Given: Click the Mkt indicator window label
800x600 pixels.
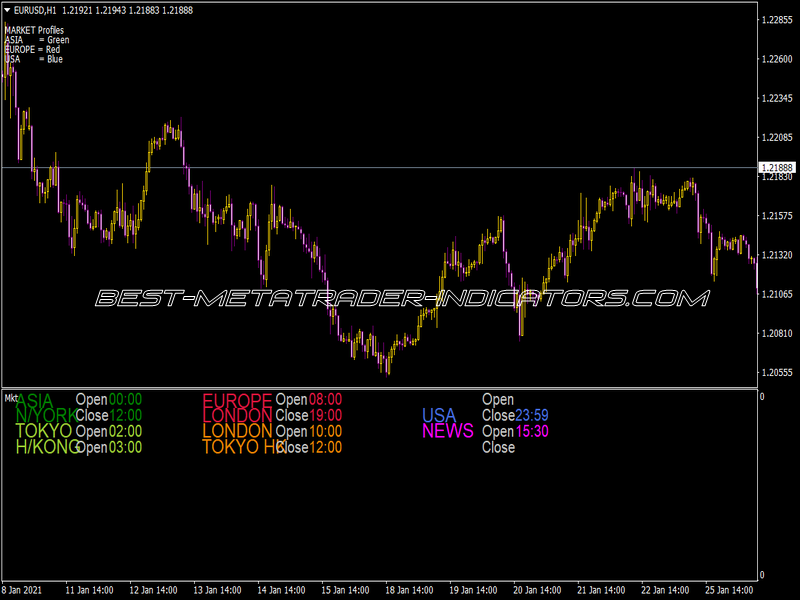Looking at the screenshot, I should tap(11, 397).
